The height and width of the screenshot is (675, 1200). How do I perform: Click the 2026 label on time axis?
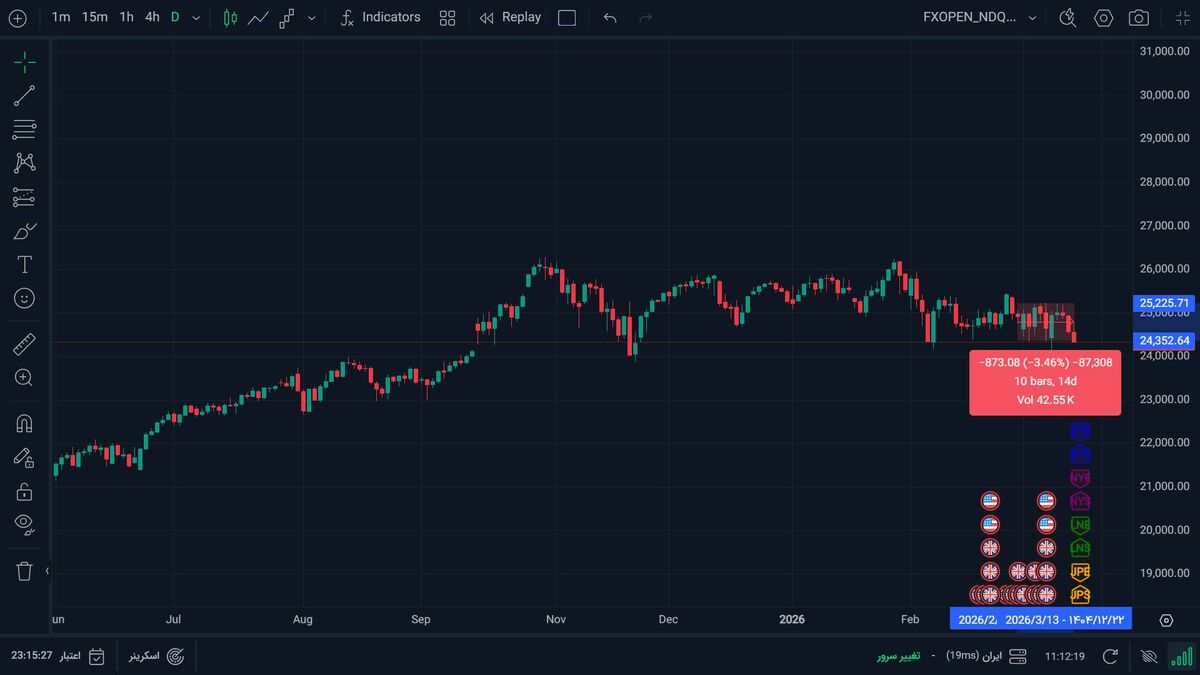pos(790,619)
